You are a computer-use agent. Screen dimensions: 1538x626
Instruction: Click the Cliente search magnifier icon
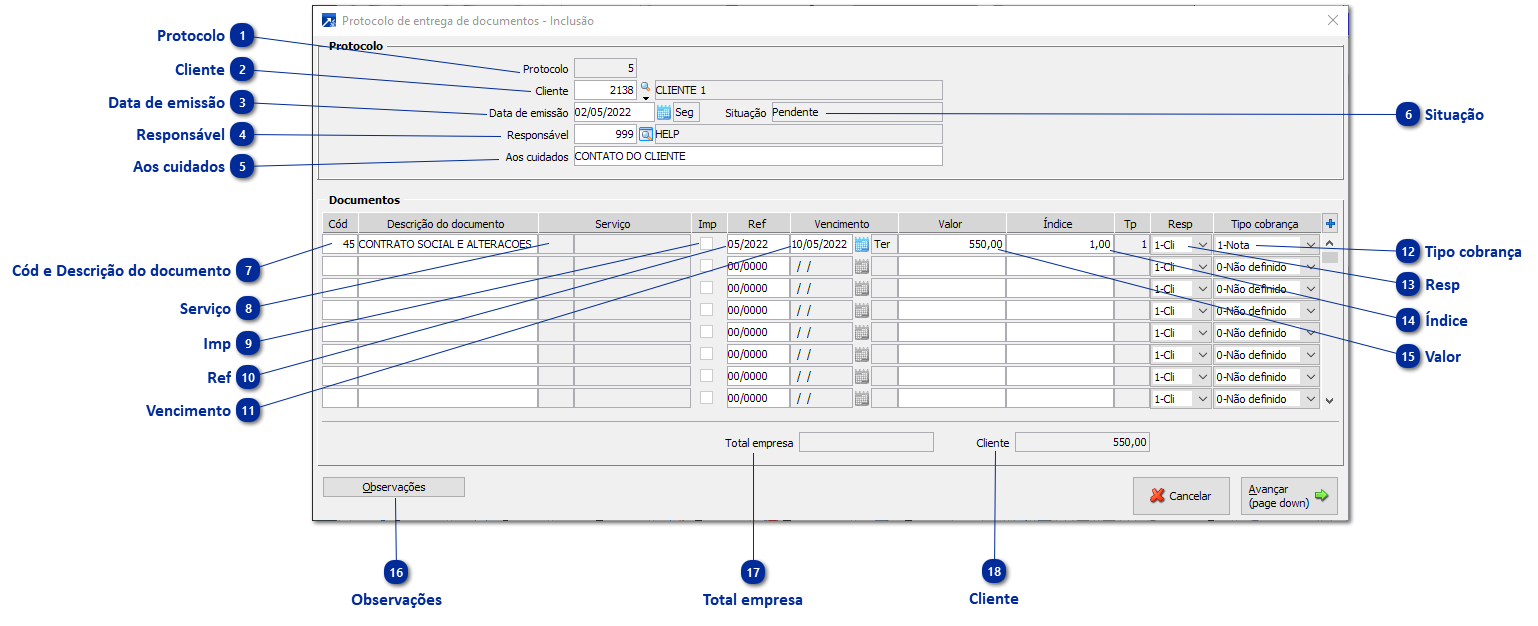[x=645, y=89]
